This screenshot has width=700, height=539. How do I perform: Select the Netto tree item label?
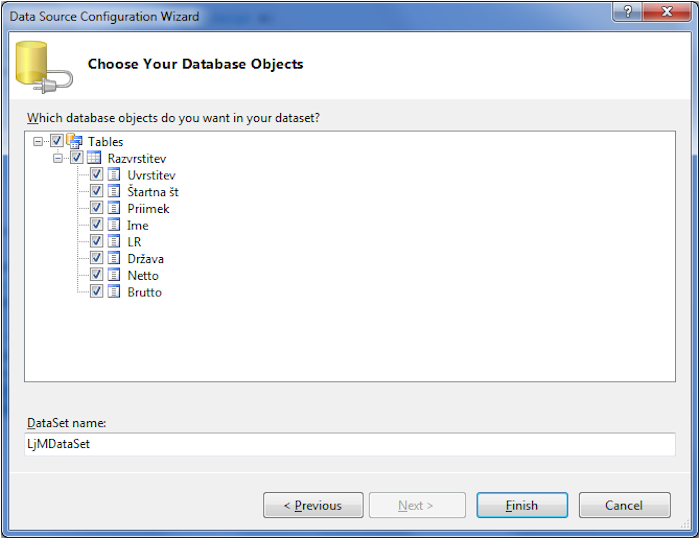point(143,275)
